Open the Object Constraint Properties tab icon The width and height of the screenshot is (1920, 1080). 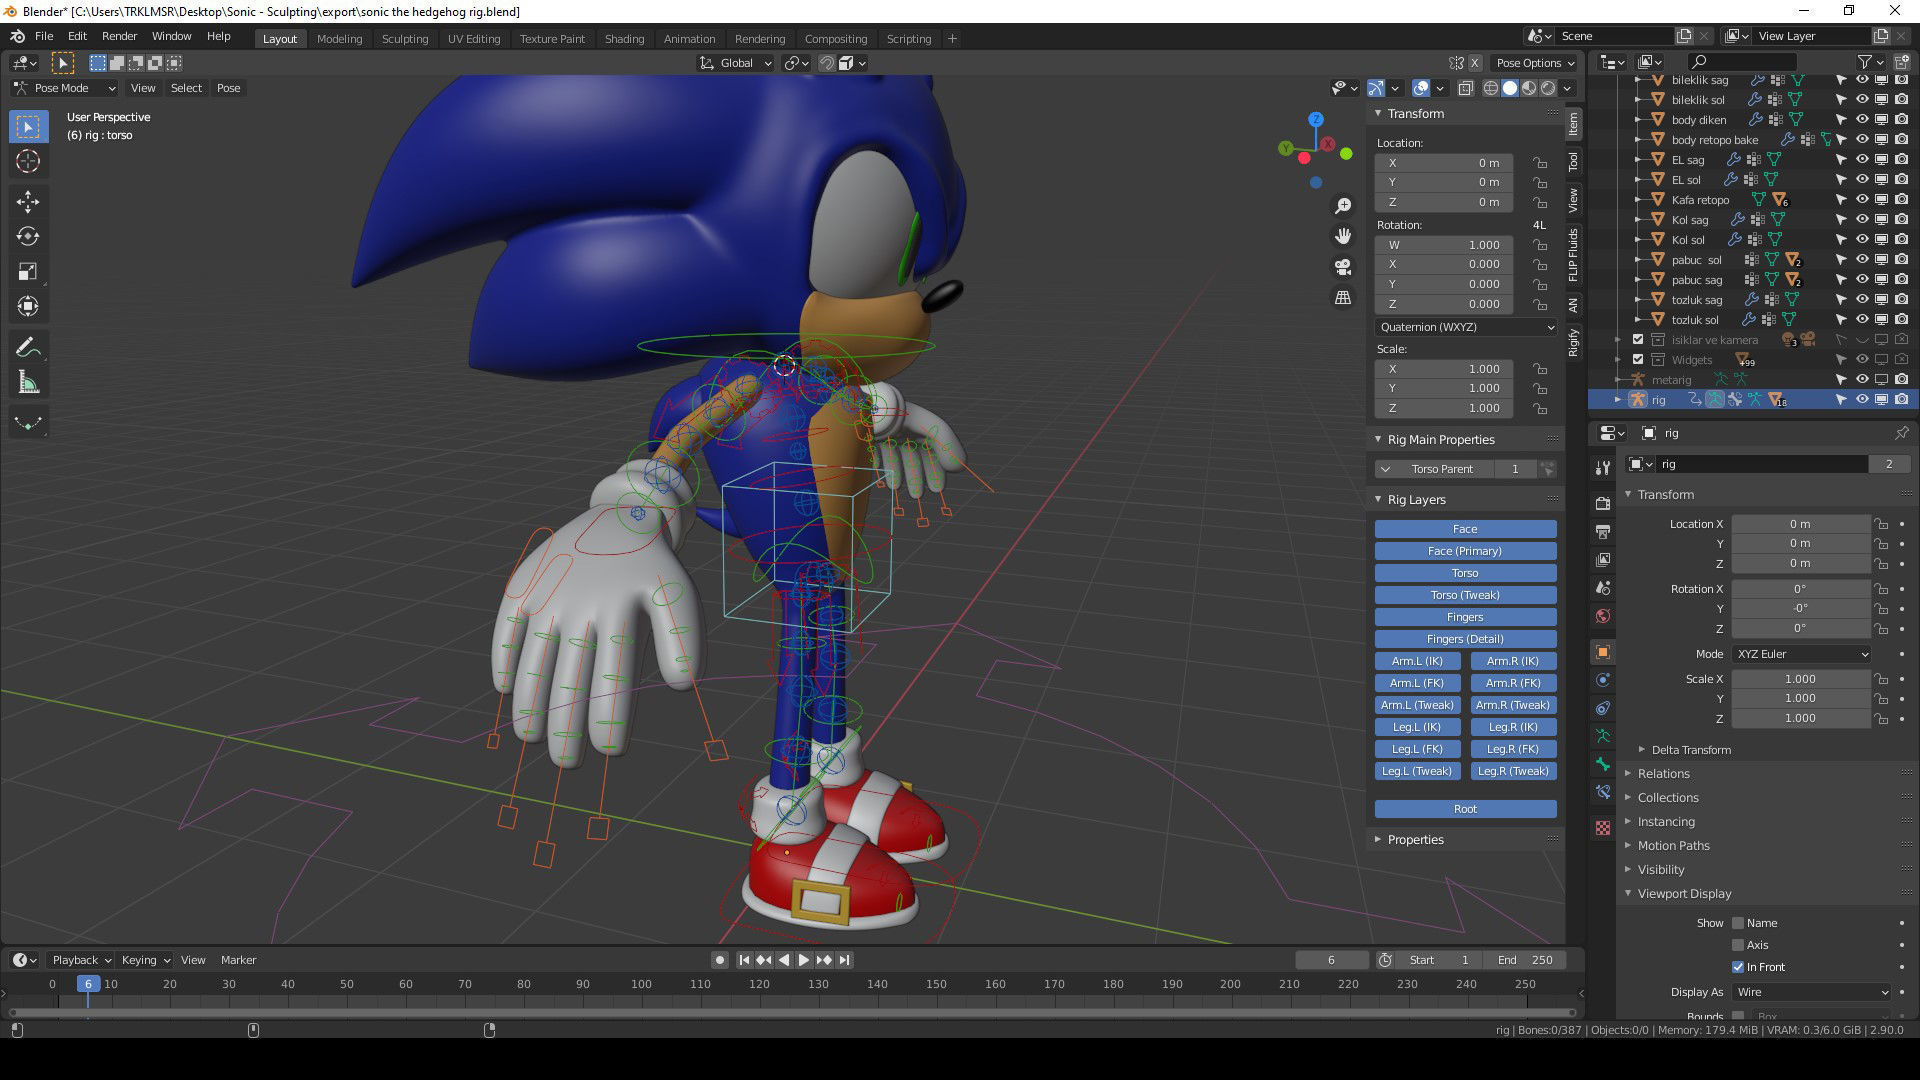[1603, 708]
